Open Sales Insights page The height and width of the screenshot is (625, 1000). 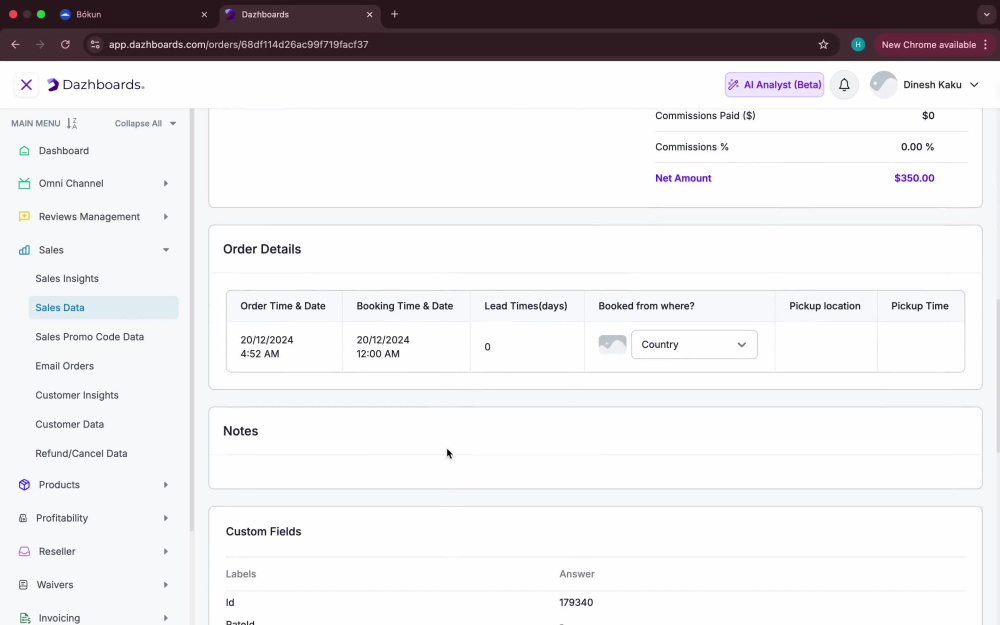tap(67, 279)
